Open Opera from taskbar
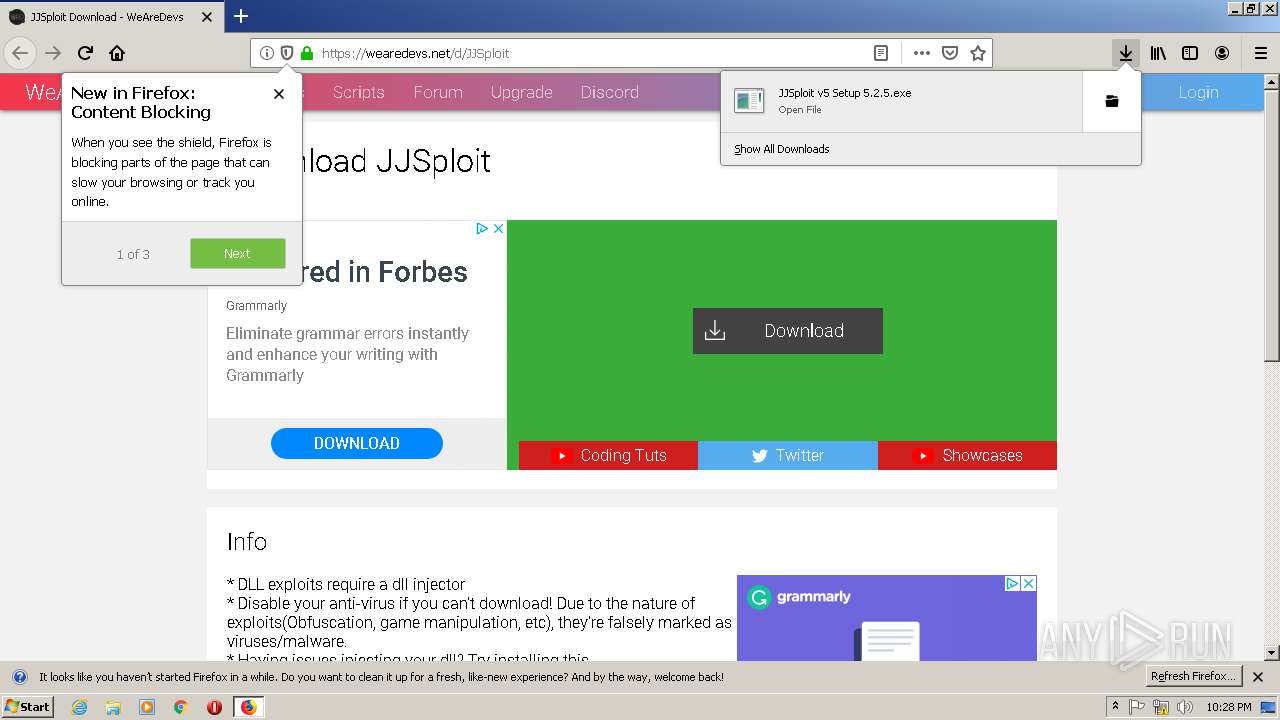The image size is (1280, 720). pos(214,707)
